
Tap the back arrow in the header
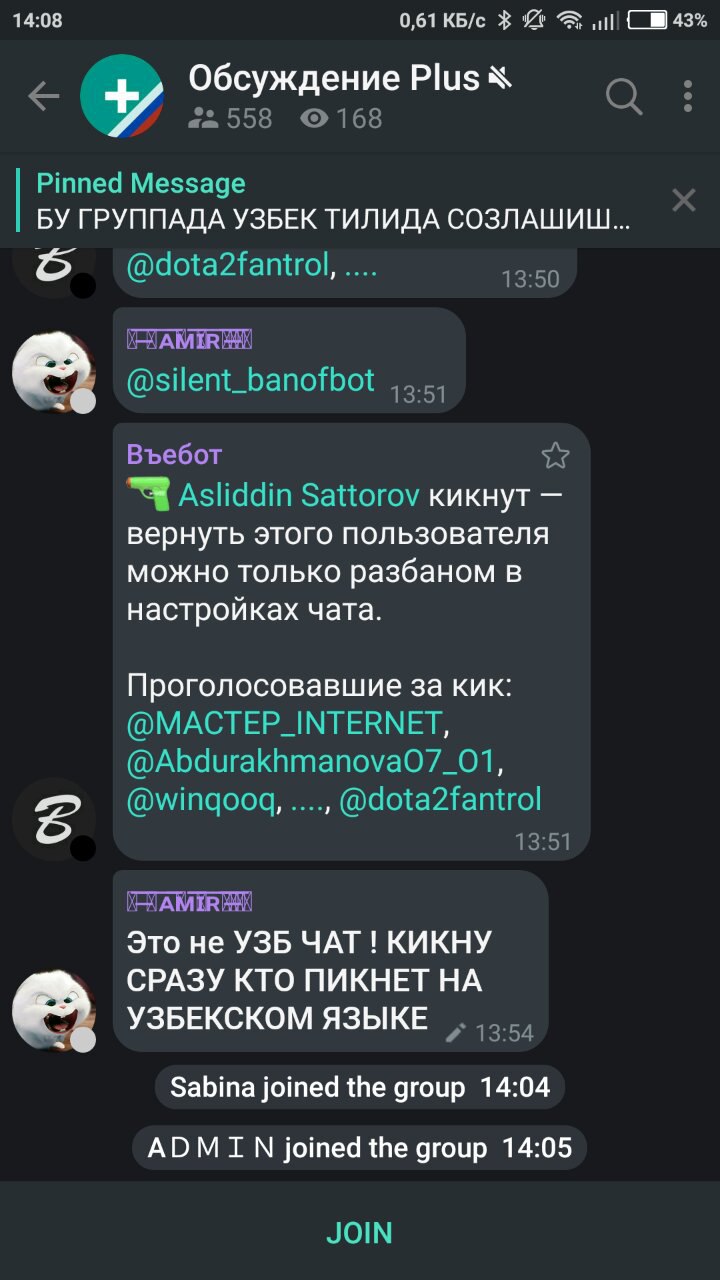click(x=44, y=97)
